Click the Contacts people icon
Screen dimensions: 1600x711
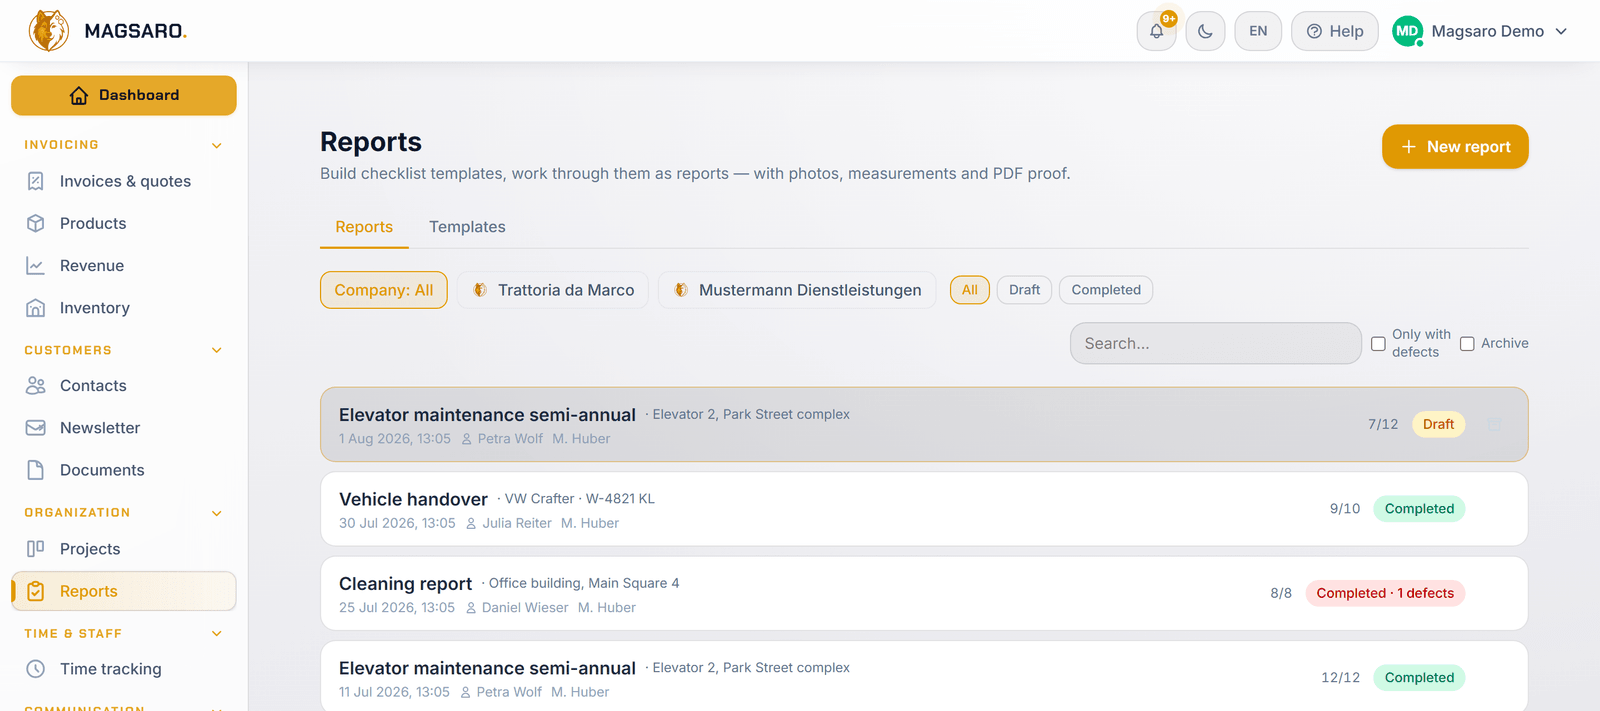[36, 385]
